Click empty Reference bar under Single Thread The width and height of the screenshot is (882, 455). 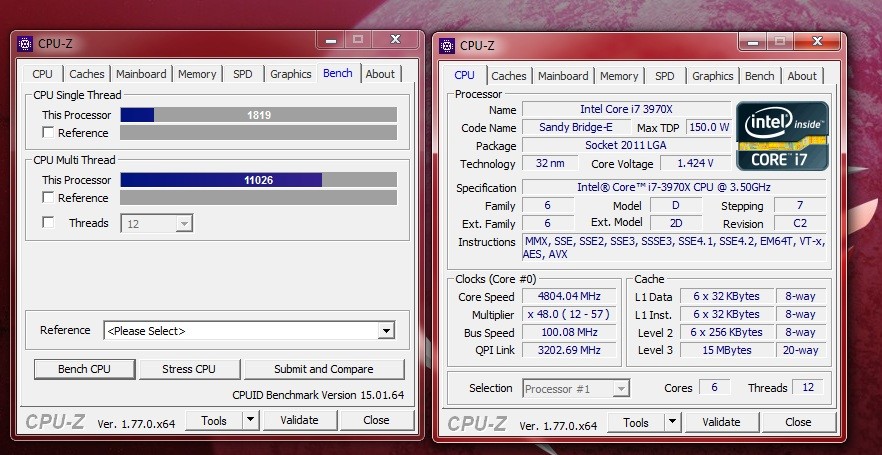pyautogui.click(x=259, y=133)
